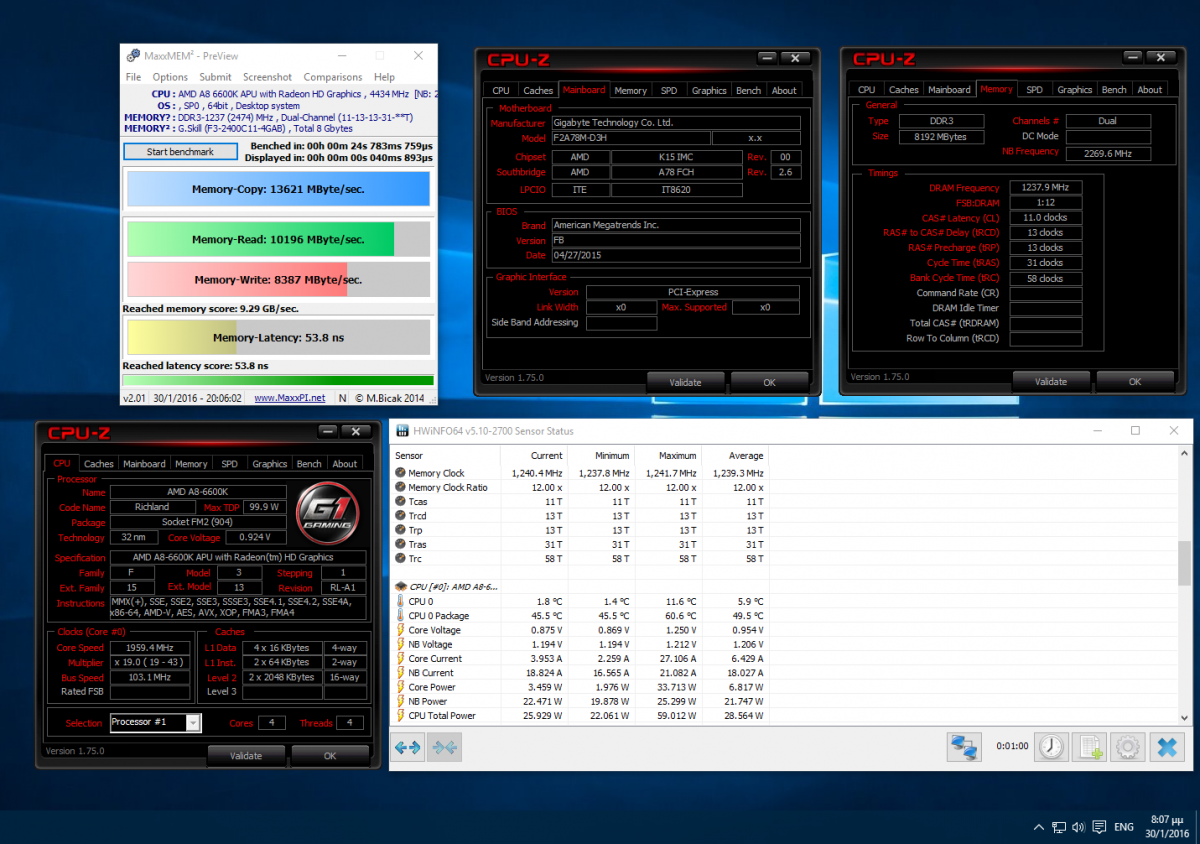Switch to SPD tab in Mainboard CPU-Z window

(x=668, y=90)
